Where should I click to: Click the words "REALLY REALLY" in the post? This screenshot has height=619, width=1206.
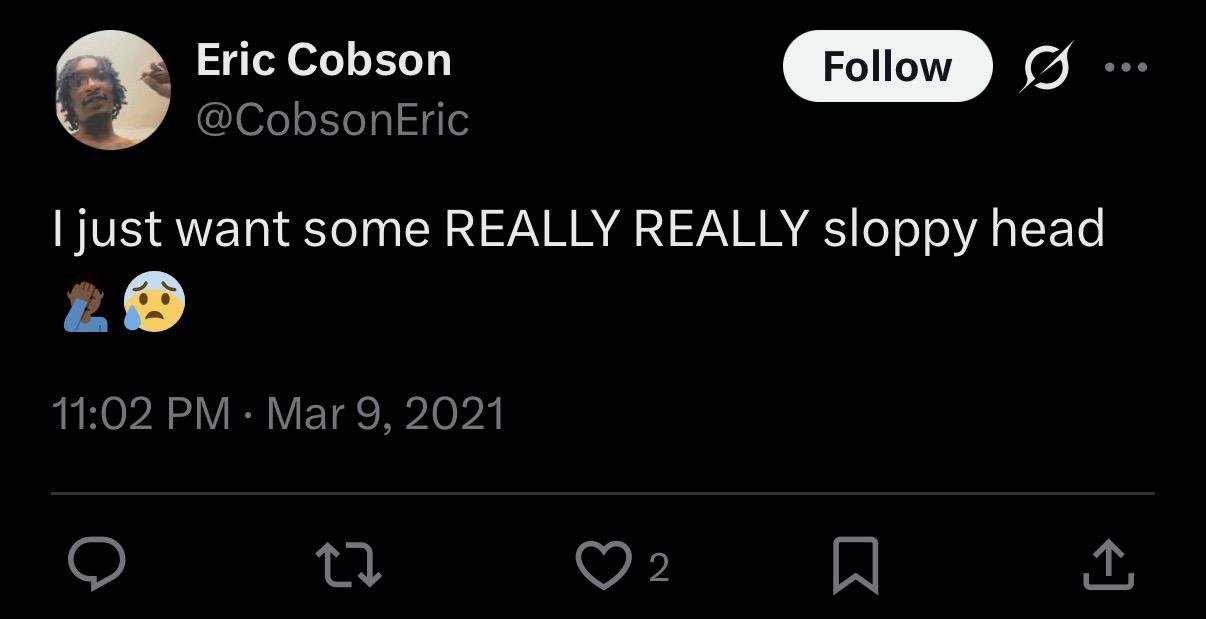[x=625, y=230]
